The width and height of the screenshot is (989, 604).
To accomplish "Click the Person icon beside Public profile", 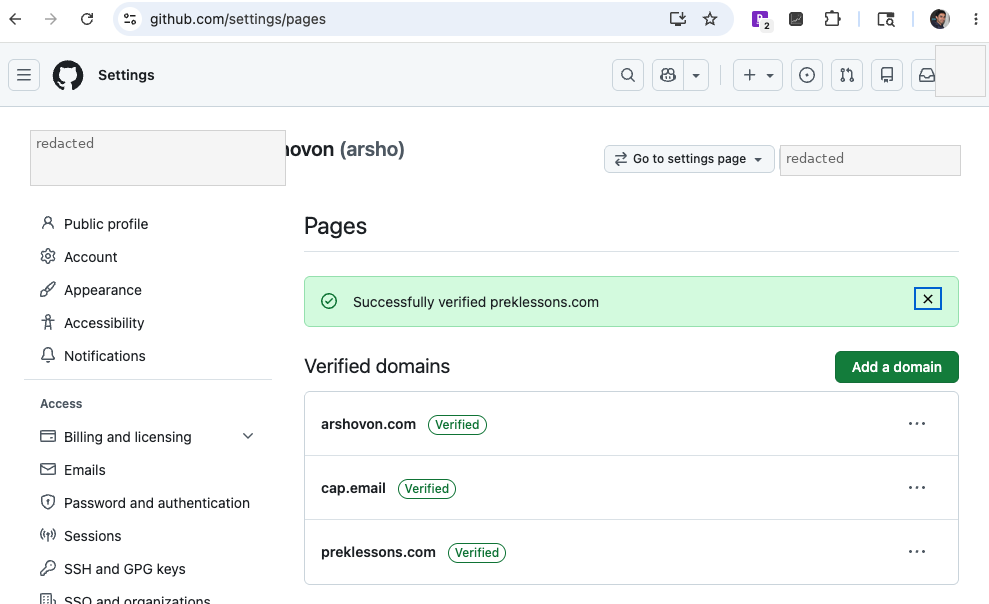I will tap(48, 223).
